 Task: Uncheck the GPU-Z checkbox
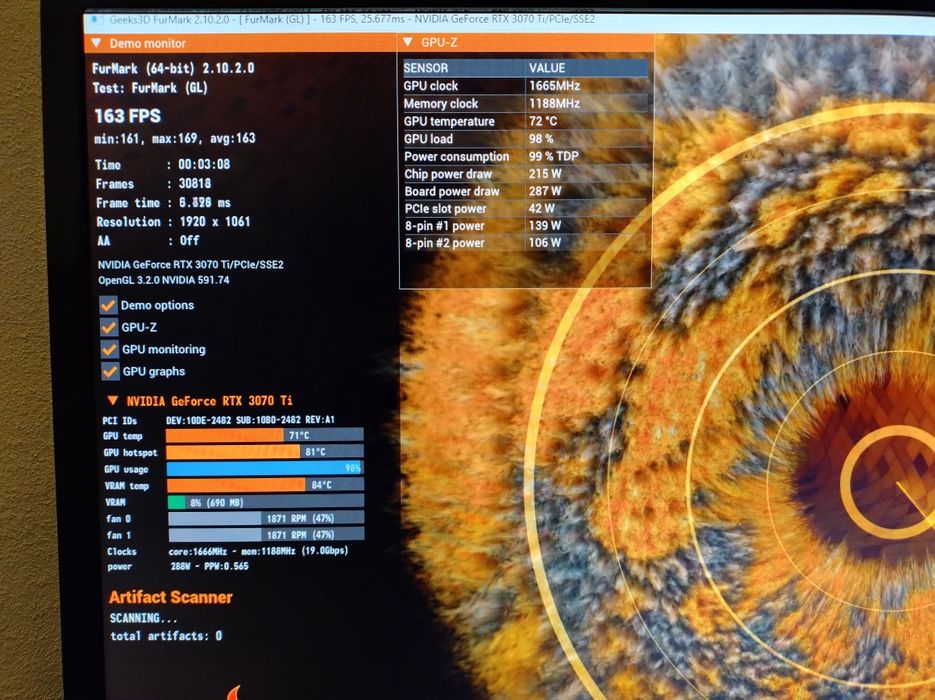point(109,327)
